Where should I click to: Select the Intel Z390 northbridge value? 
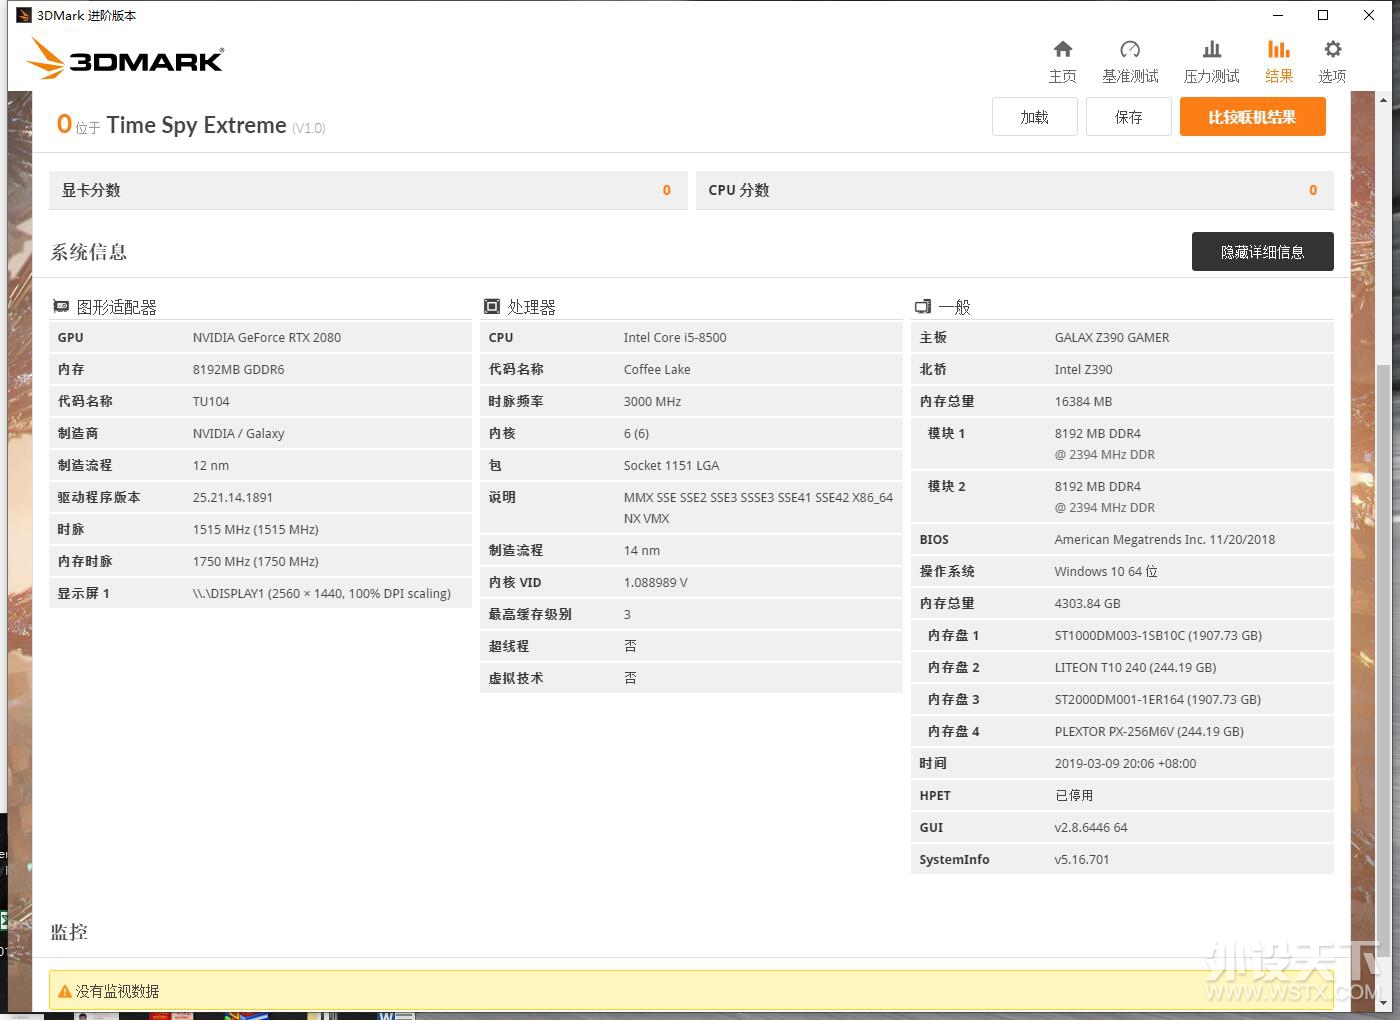click(1084, 369)
